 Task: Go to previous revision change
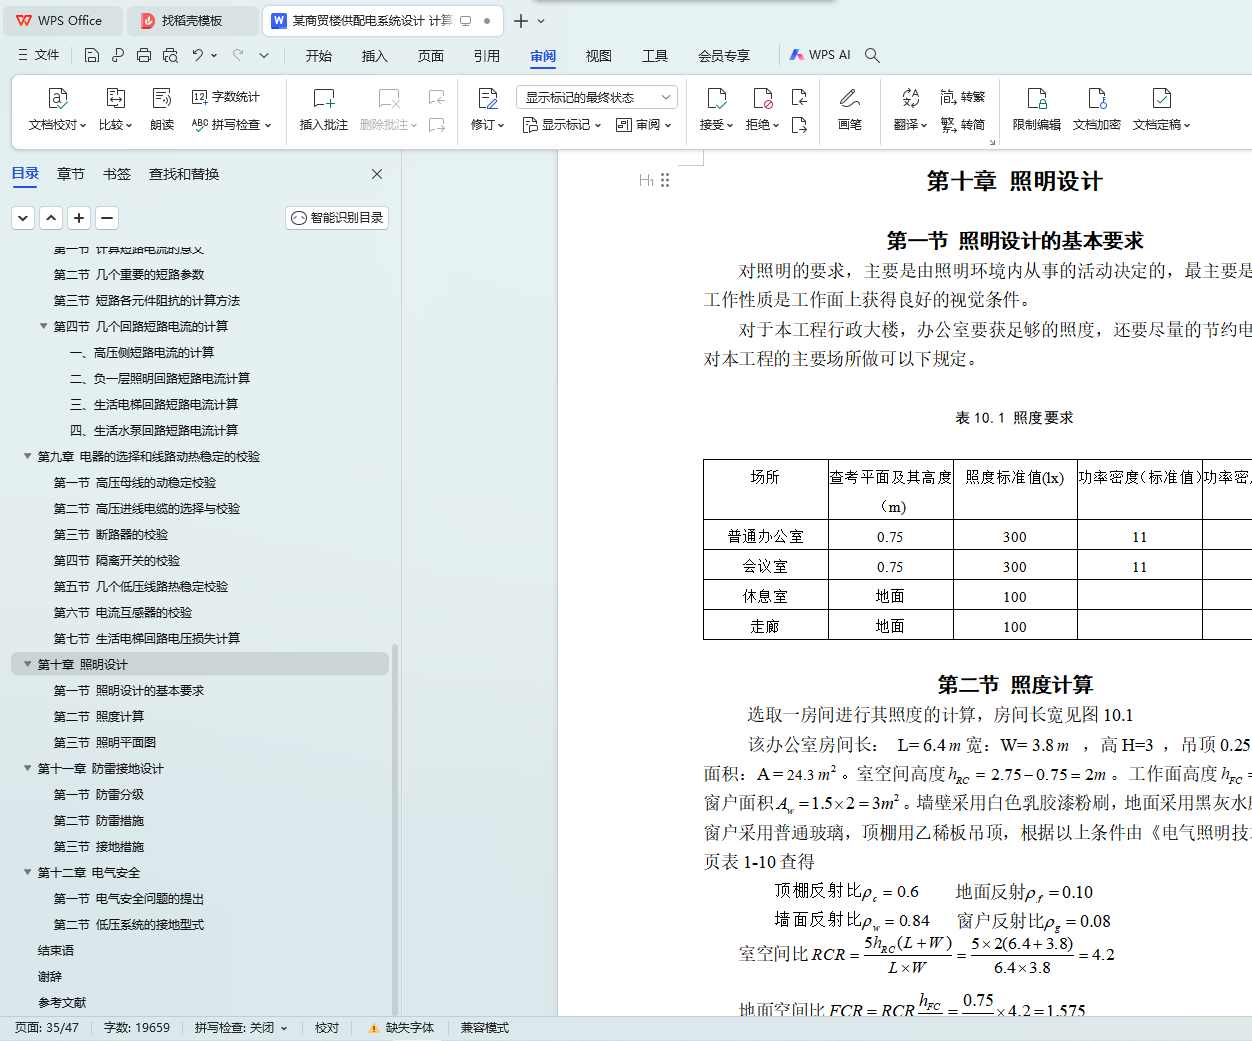click(x=799, y=97)
